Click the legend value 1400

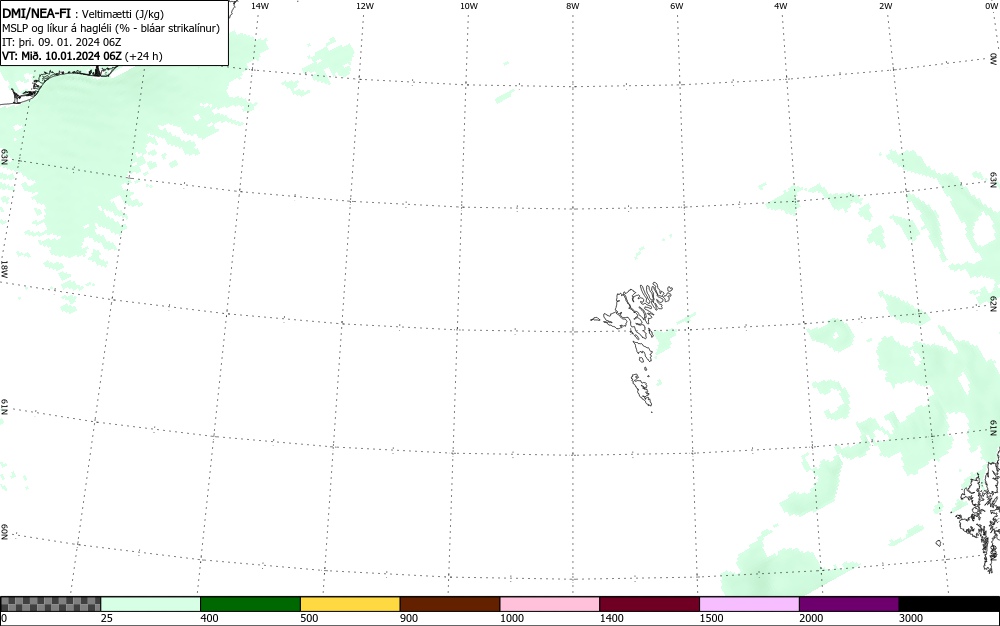point(611,618)
